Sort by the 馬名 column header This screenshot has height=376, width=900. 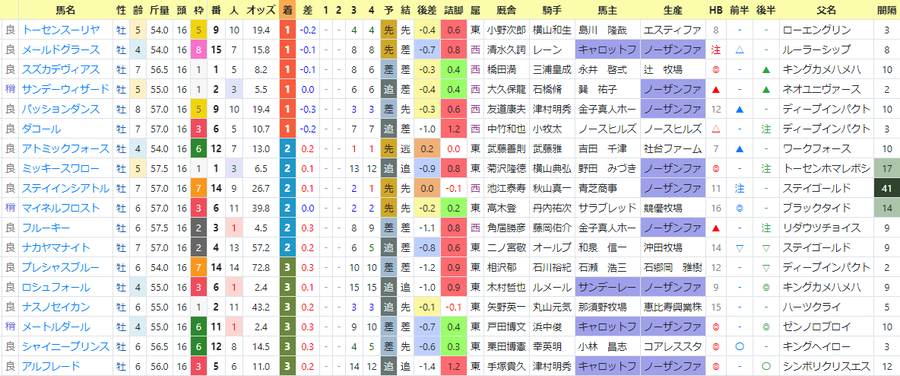[66, 10]
